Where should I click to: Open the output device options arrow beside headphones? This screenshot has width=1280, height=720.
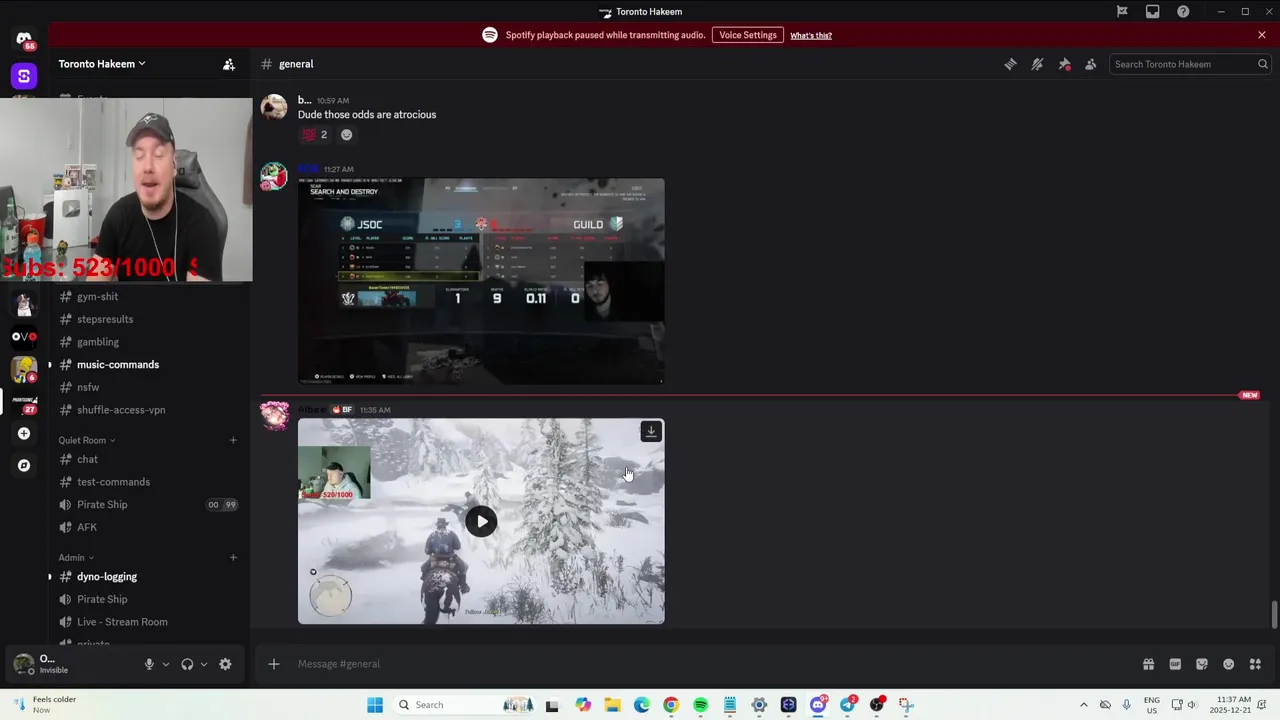click(x=204, y=664)
